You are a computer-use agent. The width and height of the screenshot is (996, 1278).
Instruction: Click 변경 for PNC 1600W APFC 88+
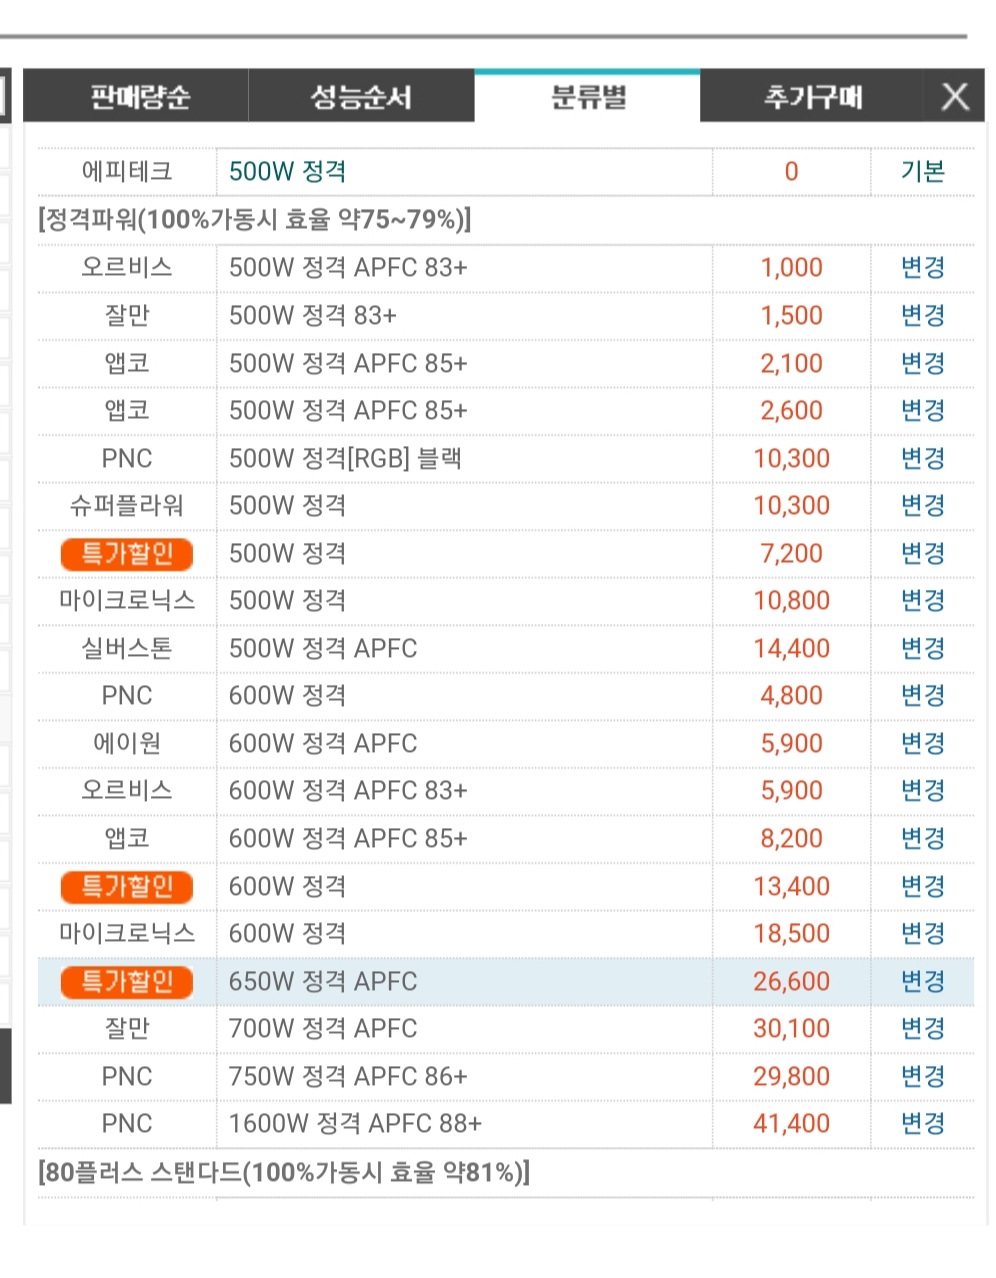pyautogui.click(x=922, y=1123)
